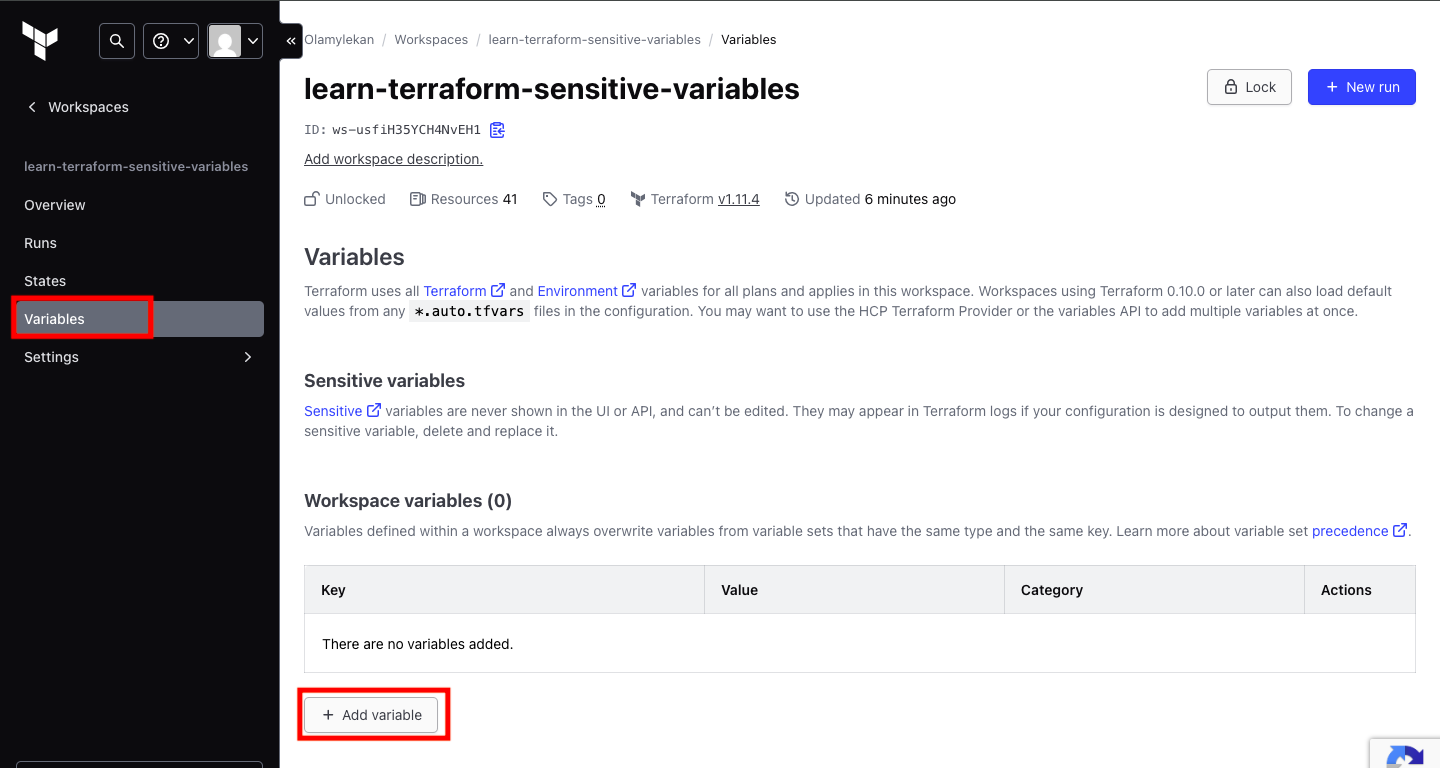This screenshot has height=768, width=1440.
Task: Open the search magnifier button
Action: tap(117, 41)
